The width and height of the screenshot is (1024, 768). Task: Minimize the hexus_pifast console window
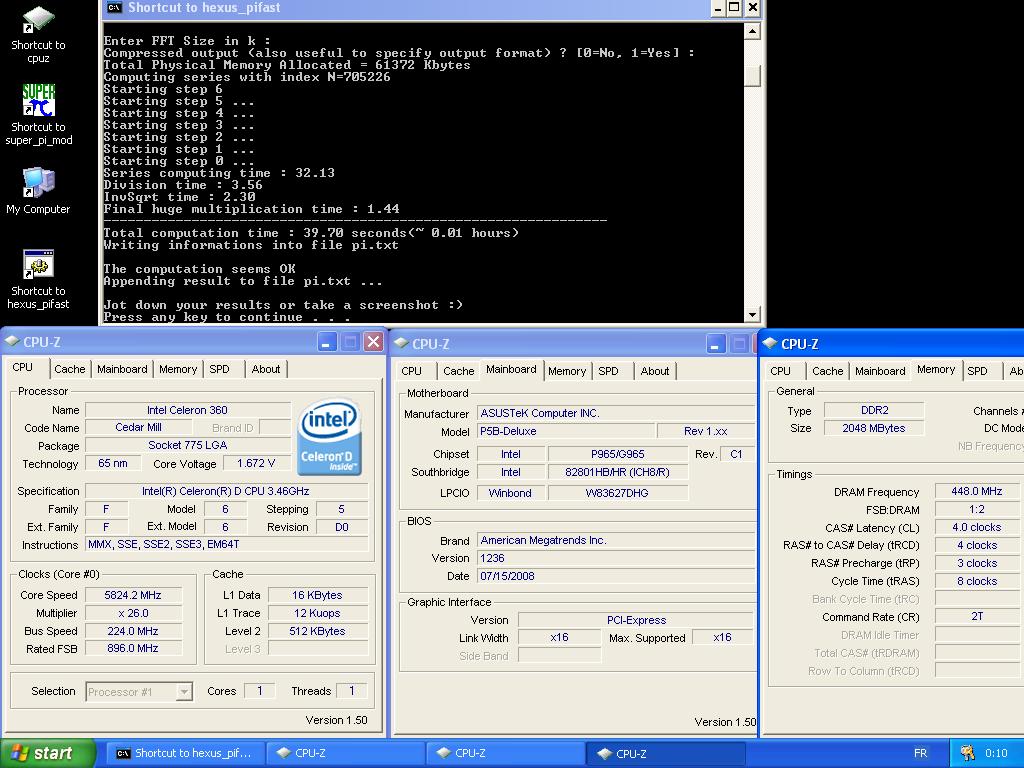(718, 8)
